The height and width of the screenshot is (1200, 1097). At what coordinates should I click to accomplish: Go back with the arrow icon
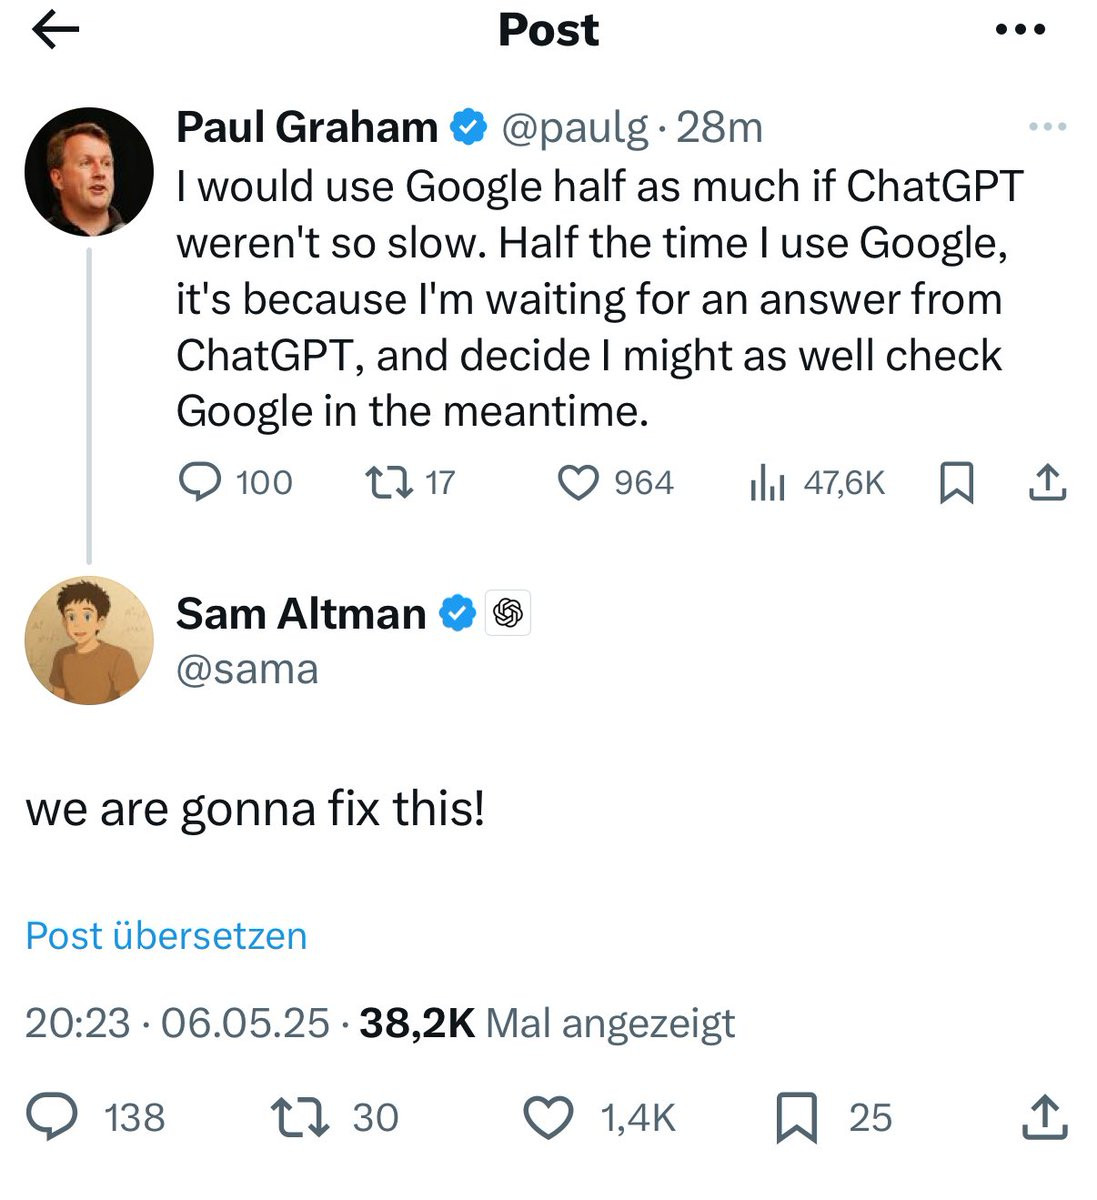coord(55,31)
